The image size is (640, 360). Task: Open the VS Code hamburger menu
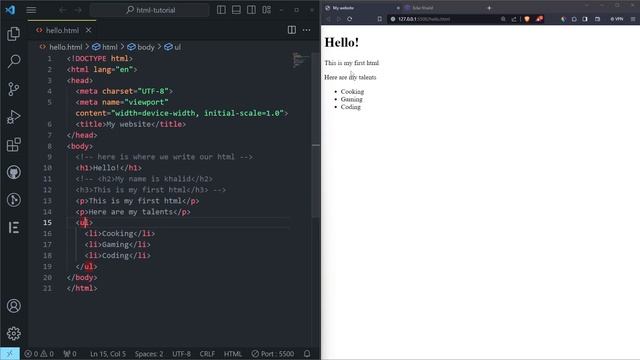point(31,10)
